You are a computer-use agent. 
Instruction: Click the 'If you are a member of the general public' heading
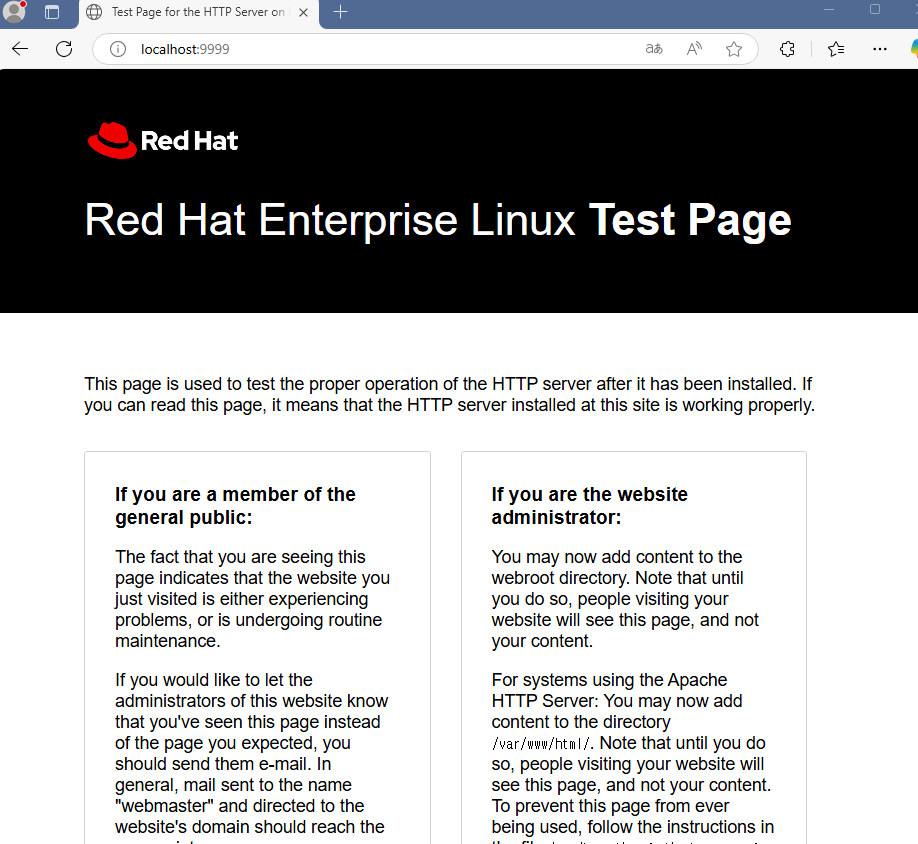pyautogui.click(x=235, y=506)
